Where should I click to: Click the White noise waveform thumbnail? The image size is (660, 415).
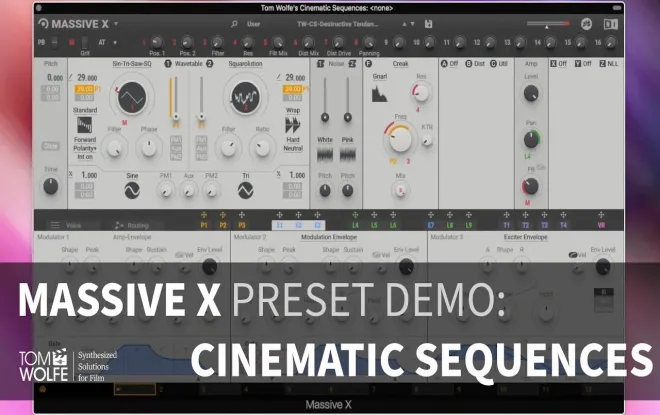[325, 154]
